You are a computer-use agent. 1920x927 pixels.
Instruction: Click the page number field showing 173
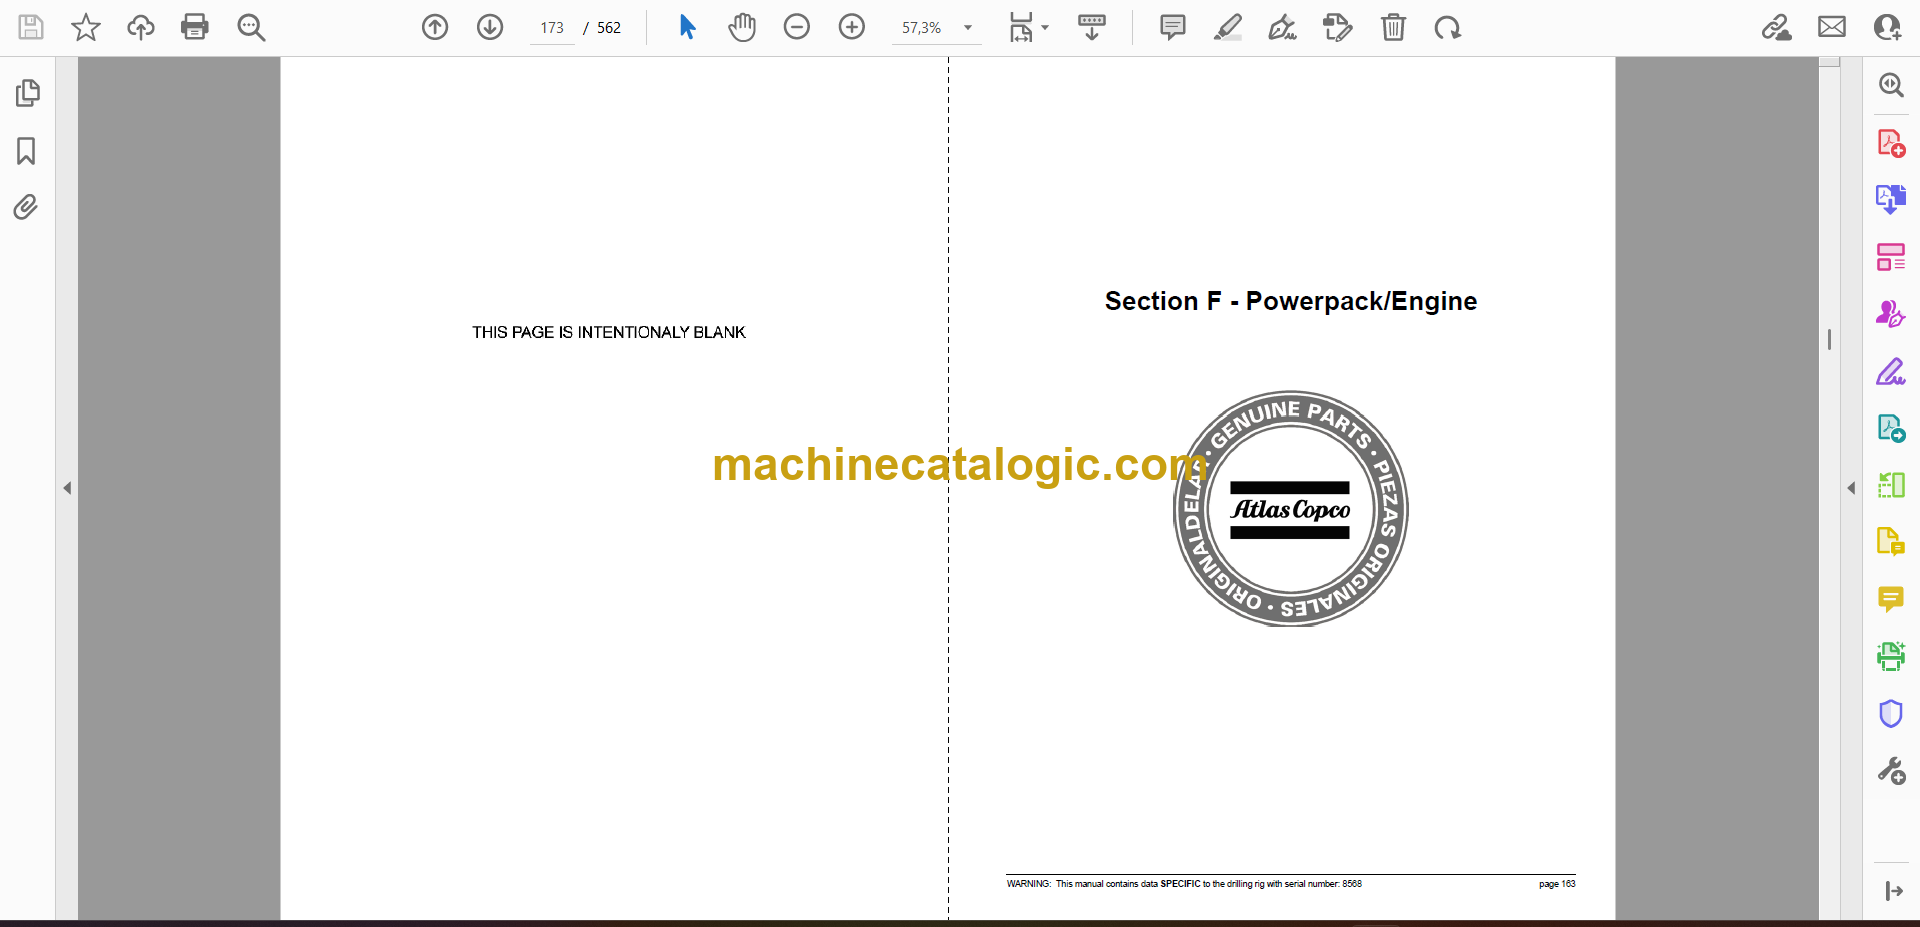click(x=552, y=28)
